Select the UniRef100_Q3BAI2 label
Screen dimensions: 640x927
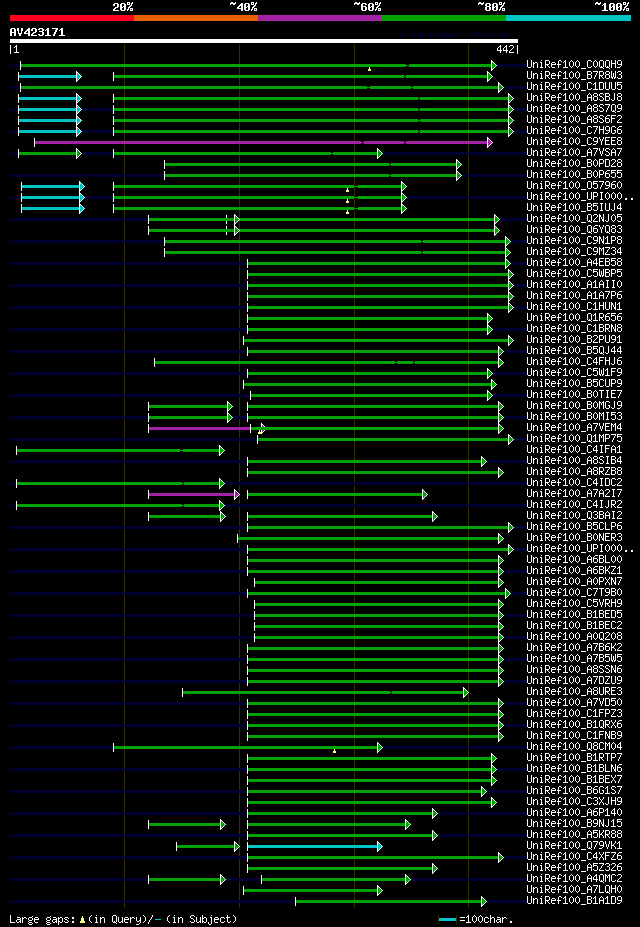(574, 517)
